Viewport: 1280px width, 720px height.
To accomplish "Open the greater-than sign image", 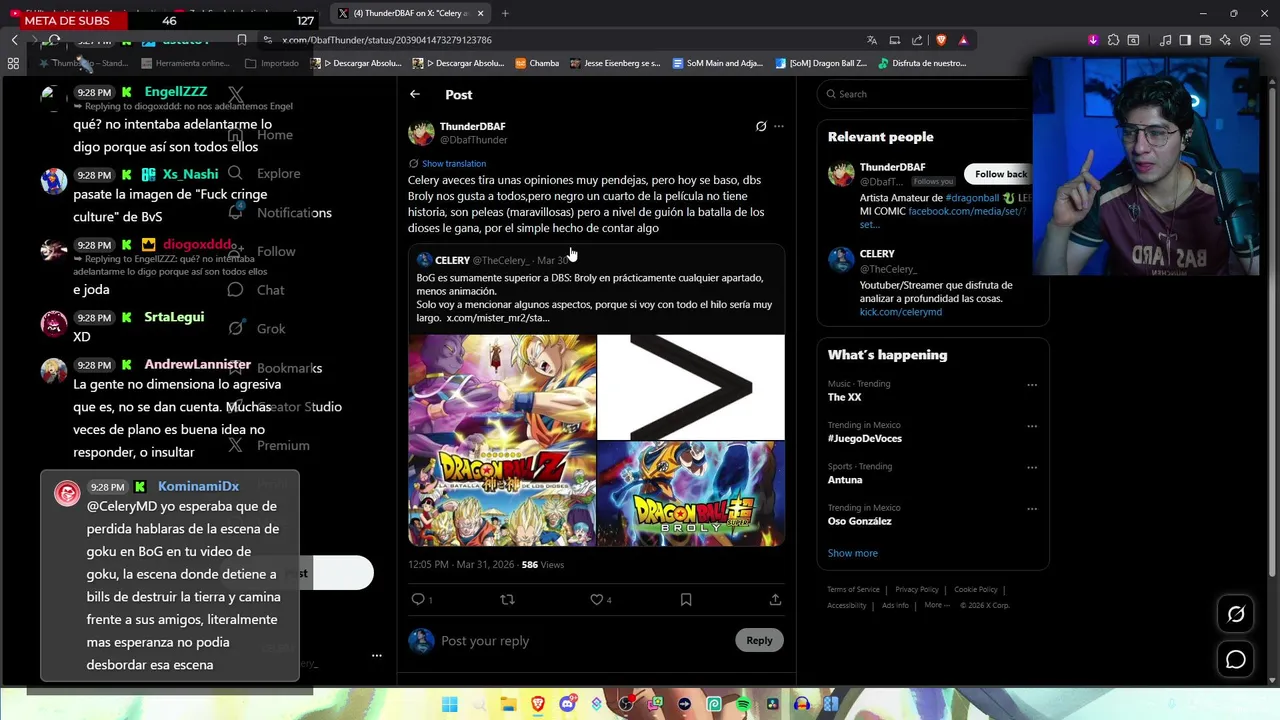I will coord(691,387).
